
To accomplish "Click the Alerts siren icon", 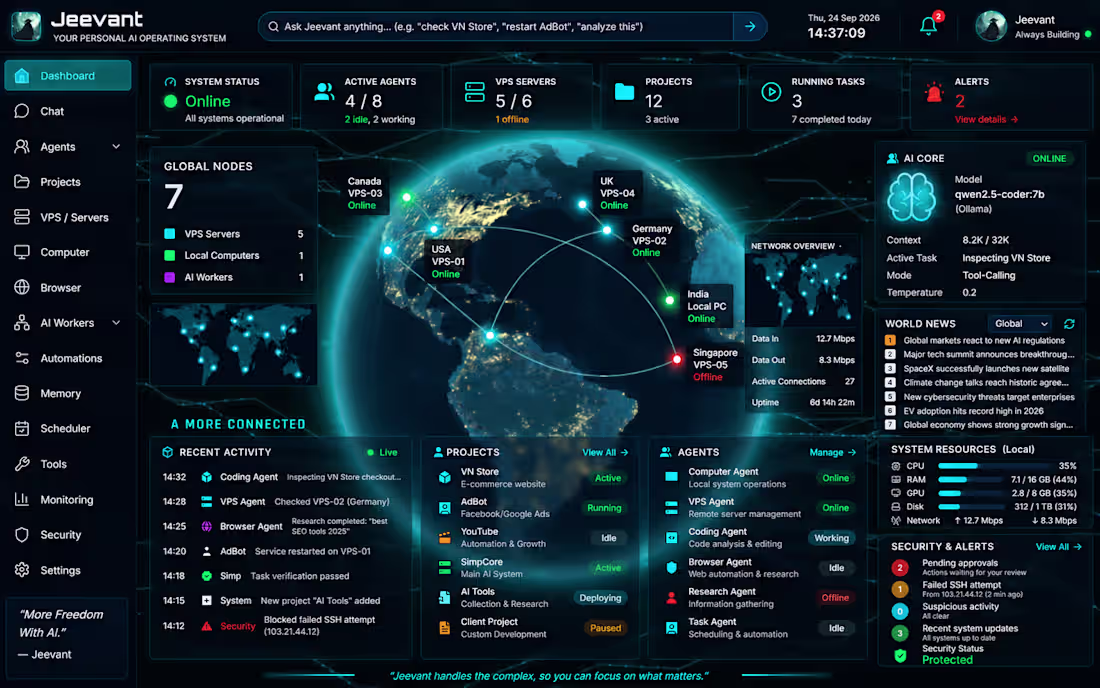I will 934,92.
